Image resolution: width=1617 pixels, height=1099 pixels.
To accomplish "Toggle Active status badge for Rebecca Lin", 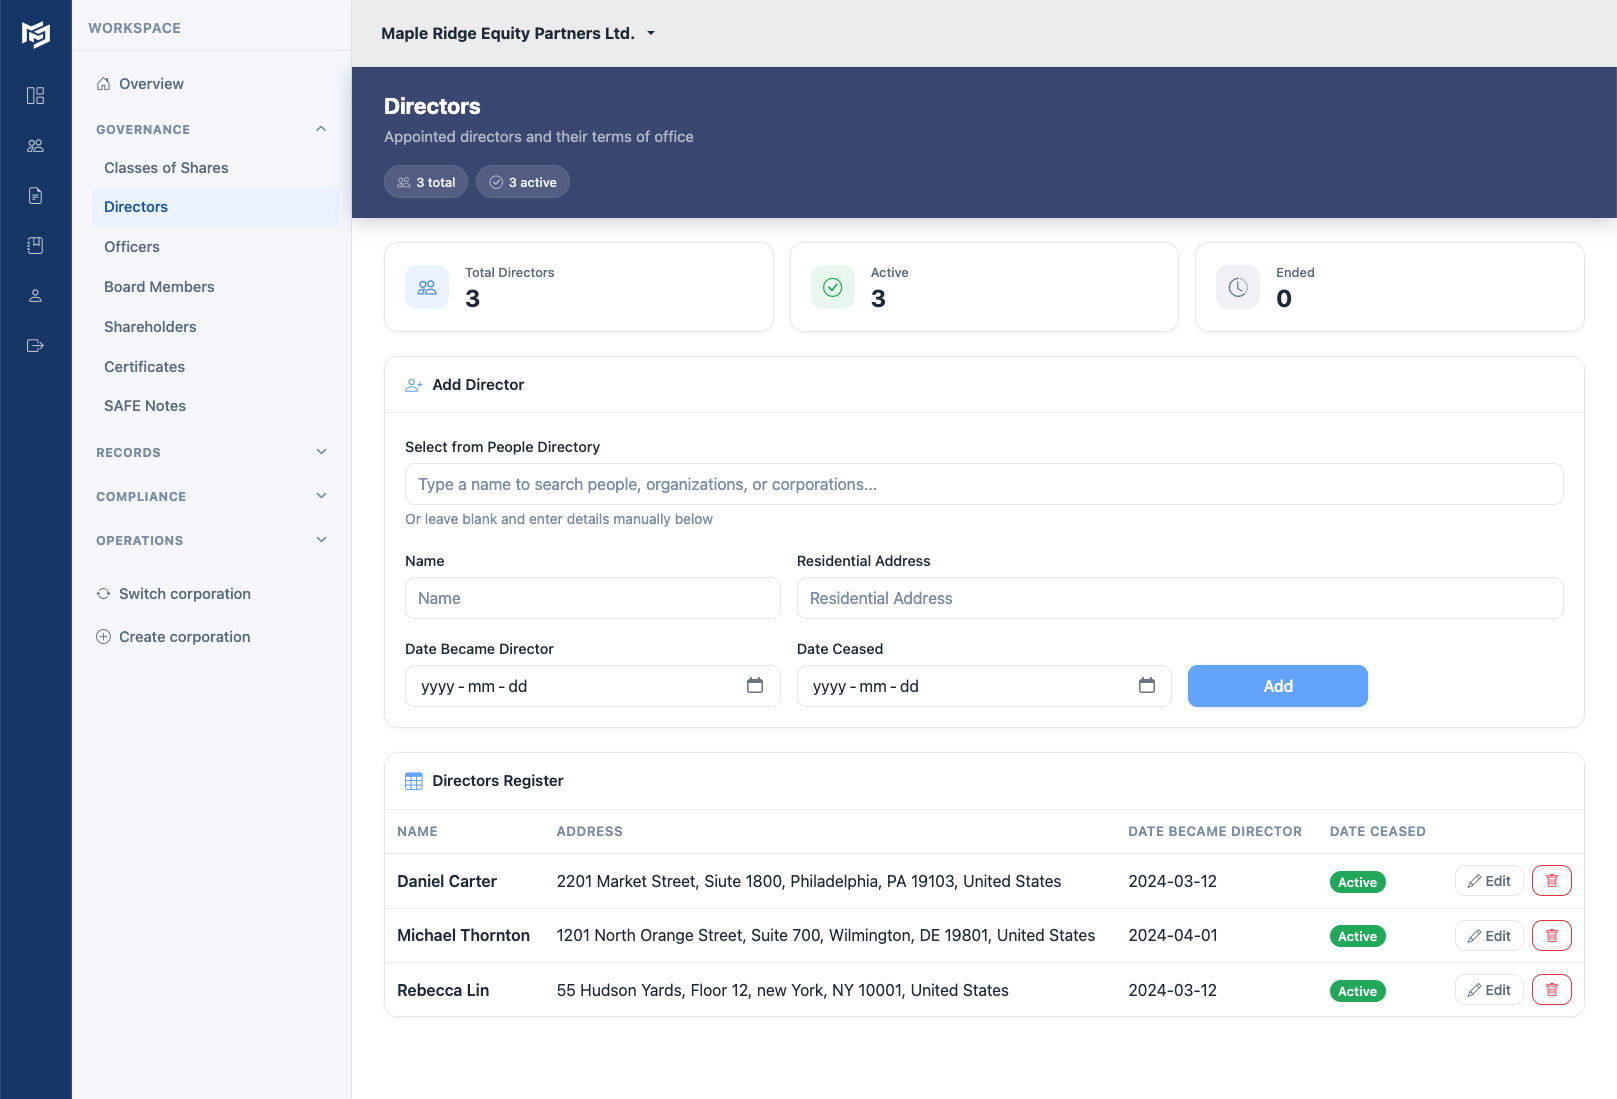I will (x=1357, y=990).
